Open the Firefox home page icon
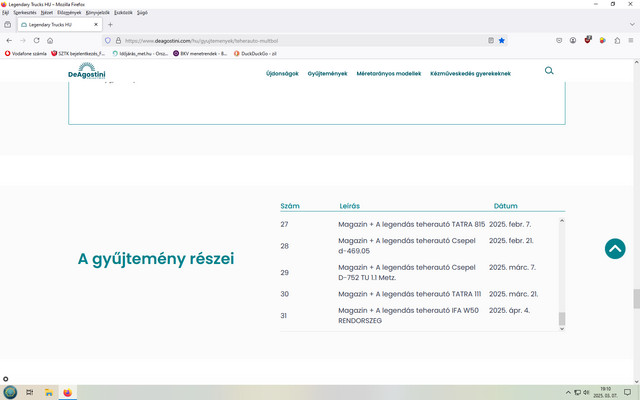The height and width of the screenshot is (400, 640). pos(50,40)
